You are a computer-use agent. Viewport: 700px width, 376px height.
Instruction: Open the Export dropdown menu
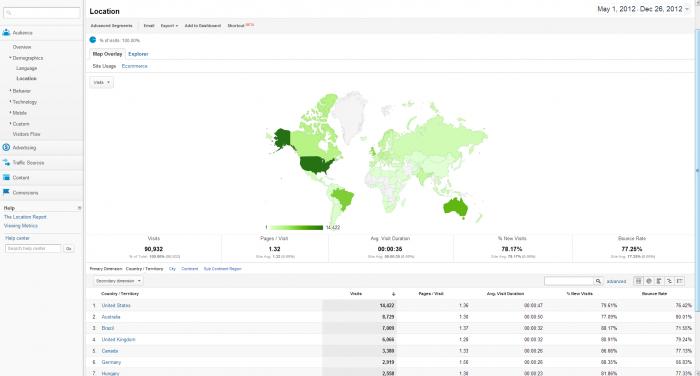point(169,26)
